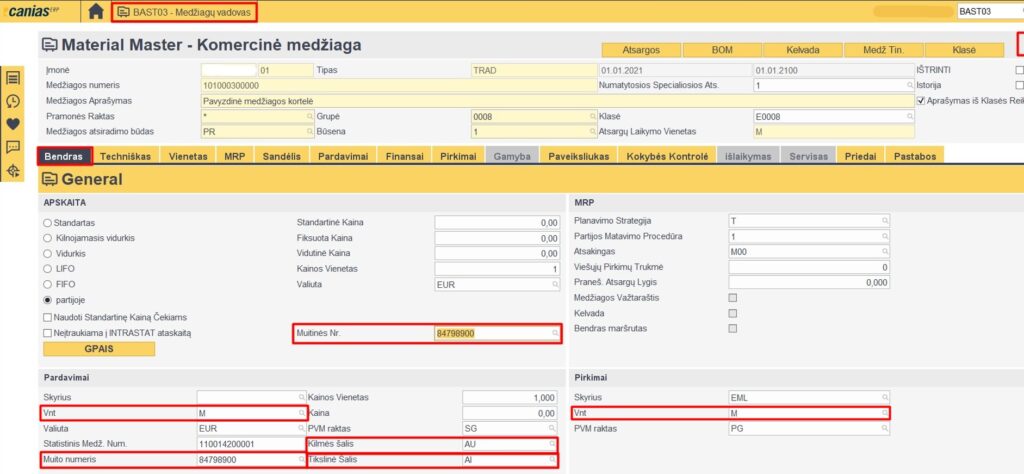This screenshot has width=1024, height=474.
Task: Click the BOM button
Action: pos(722,50)
